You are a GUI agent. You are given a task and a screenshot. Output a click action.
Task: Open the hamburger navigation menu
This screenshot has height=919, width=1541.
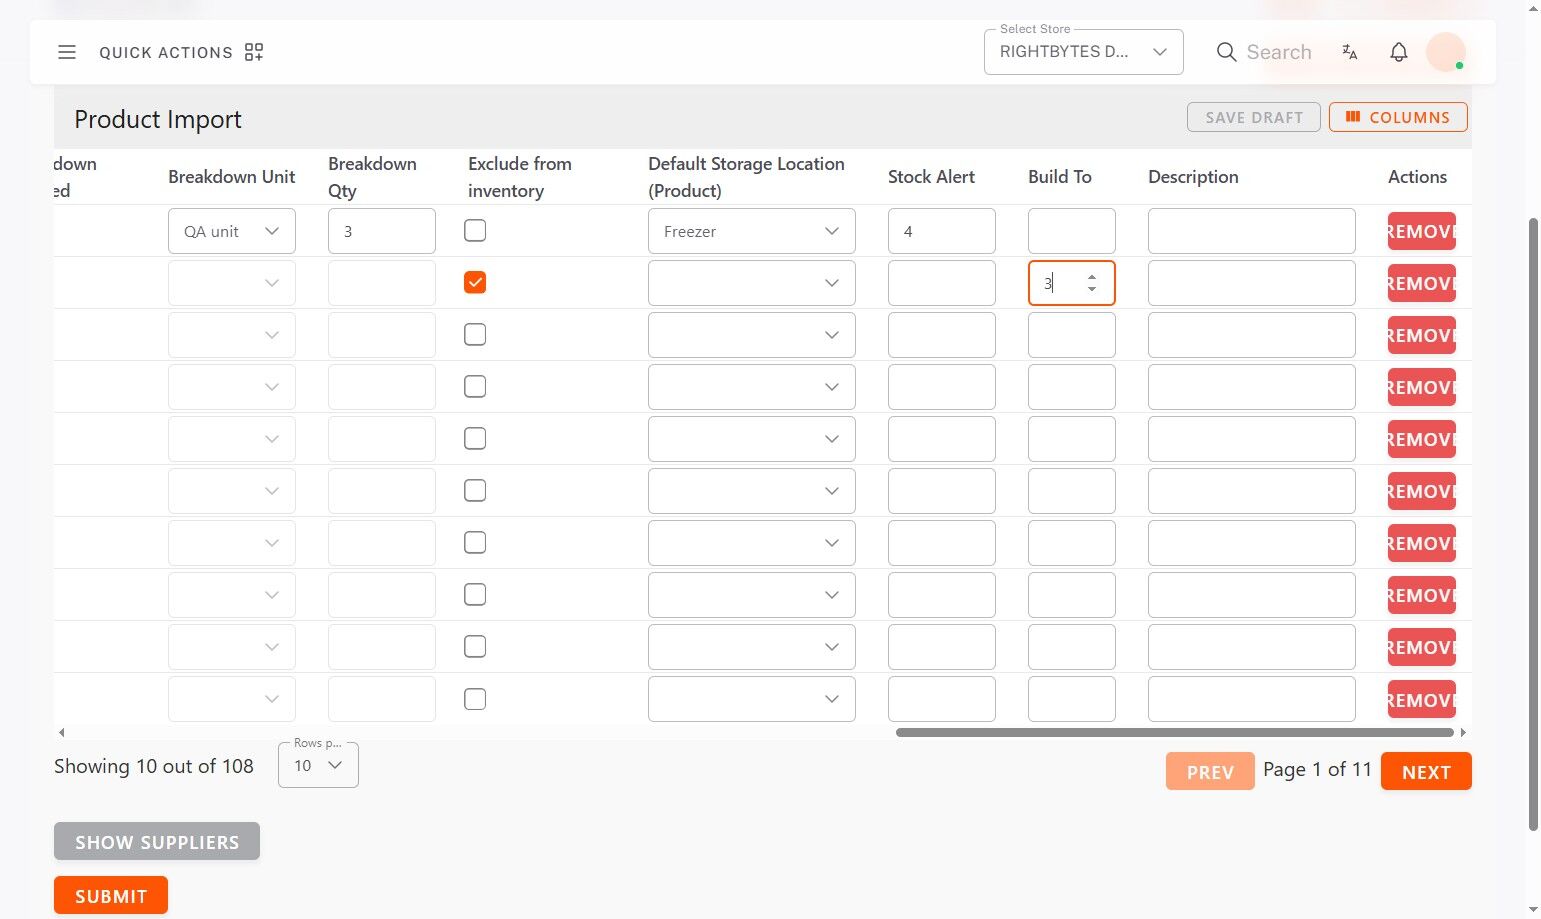[x=67, y=52]
